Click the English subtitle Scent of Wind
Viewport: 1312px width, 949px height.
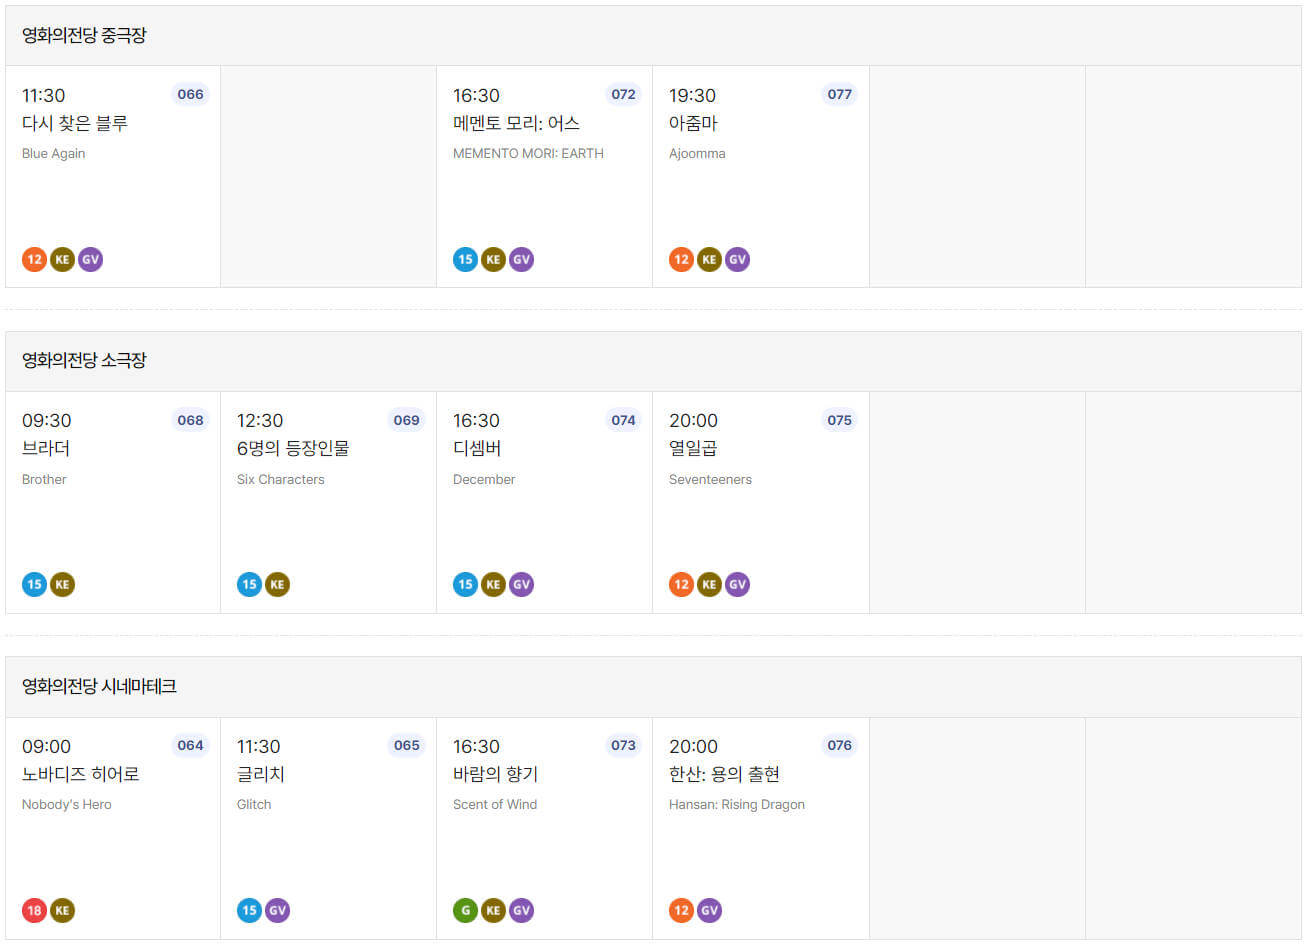coord(495,804)
